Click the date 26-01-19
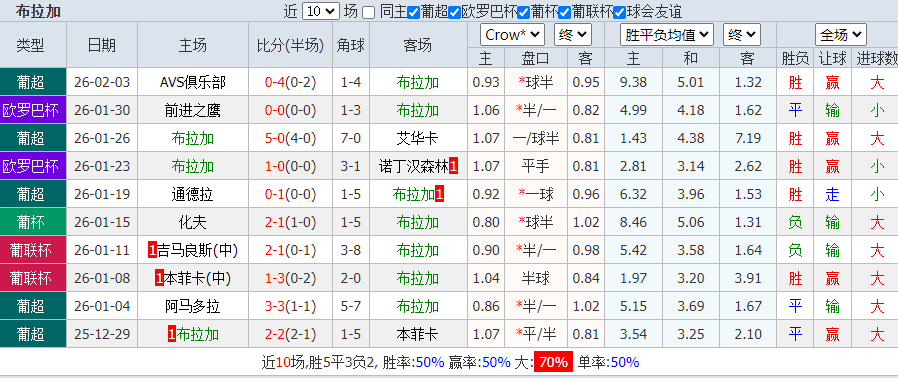 click(x=102, y=194)
